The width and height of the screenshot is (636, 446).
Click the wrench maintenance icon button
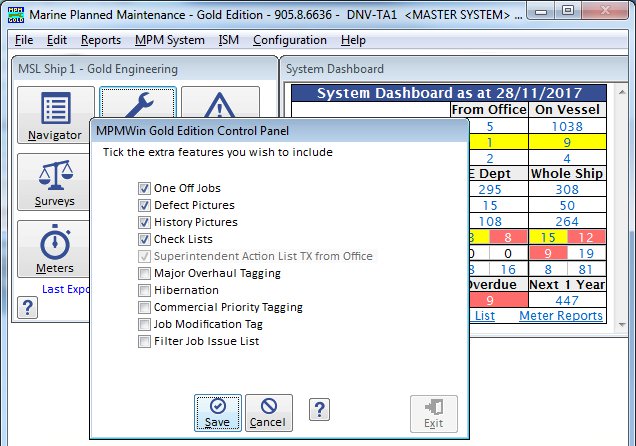[138, 102]
